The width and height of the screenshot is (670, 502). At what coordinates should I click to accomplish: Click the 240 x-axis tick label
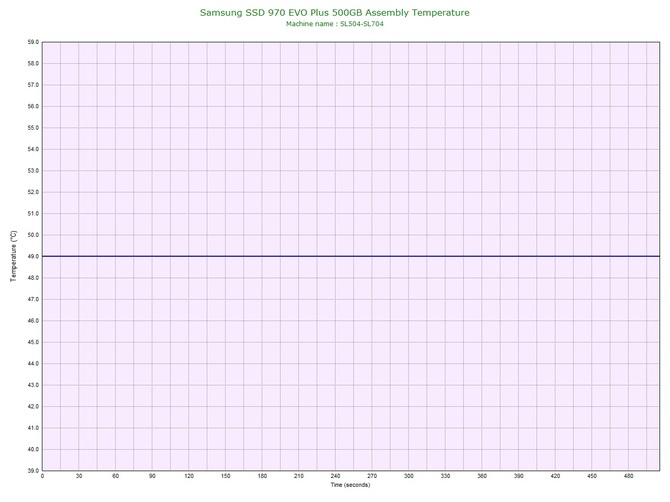click(x=335, y=476)
